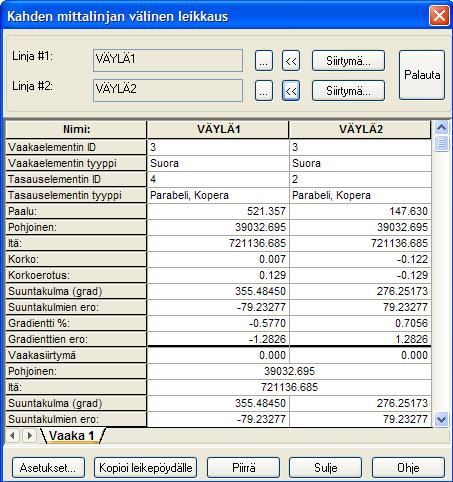This screenshot has width=453, height=482.
Task: Click the scroll down arrow of the table
Action: pos(442,419)
